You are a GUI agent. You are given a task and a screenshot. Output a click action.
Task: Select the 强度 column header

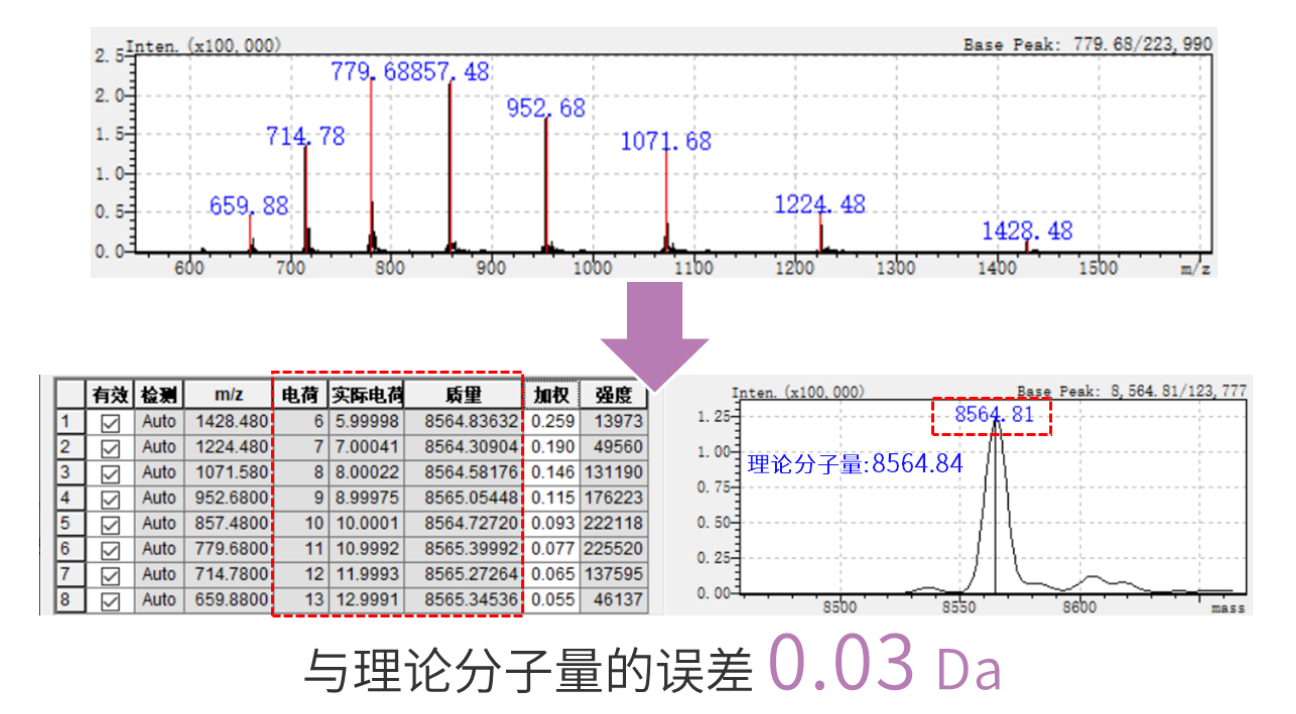611,395
